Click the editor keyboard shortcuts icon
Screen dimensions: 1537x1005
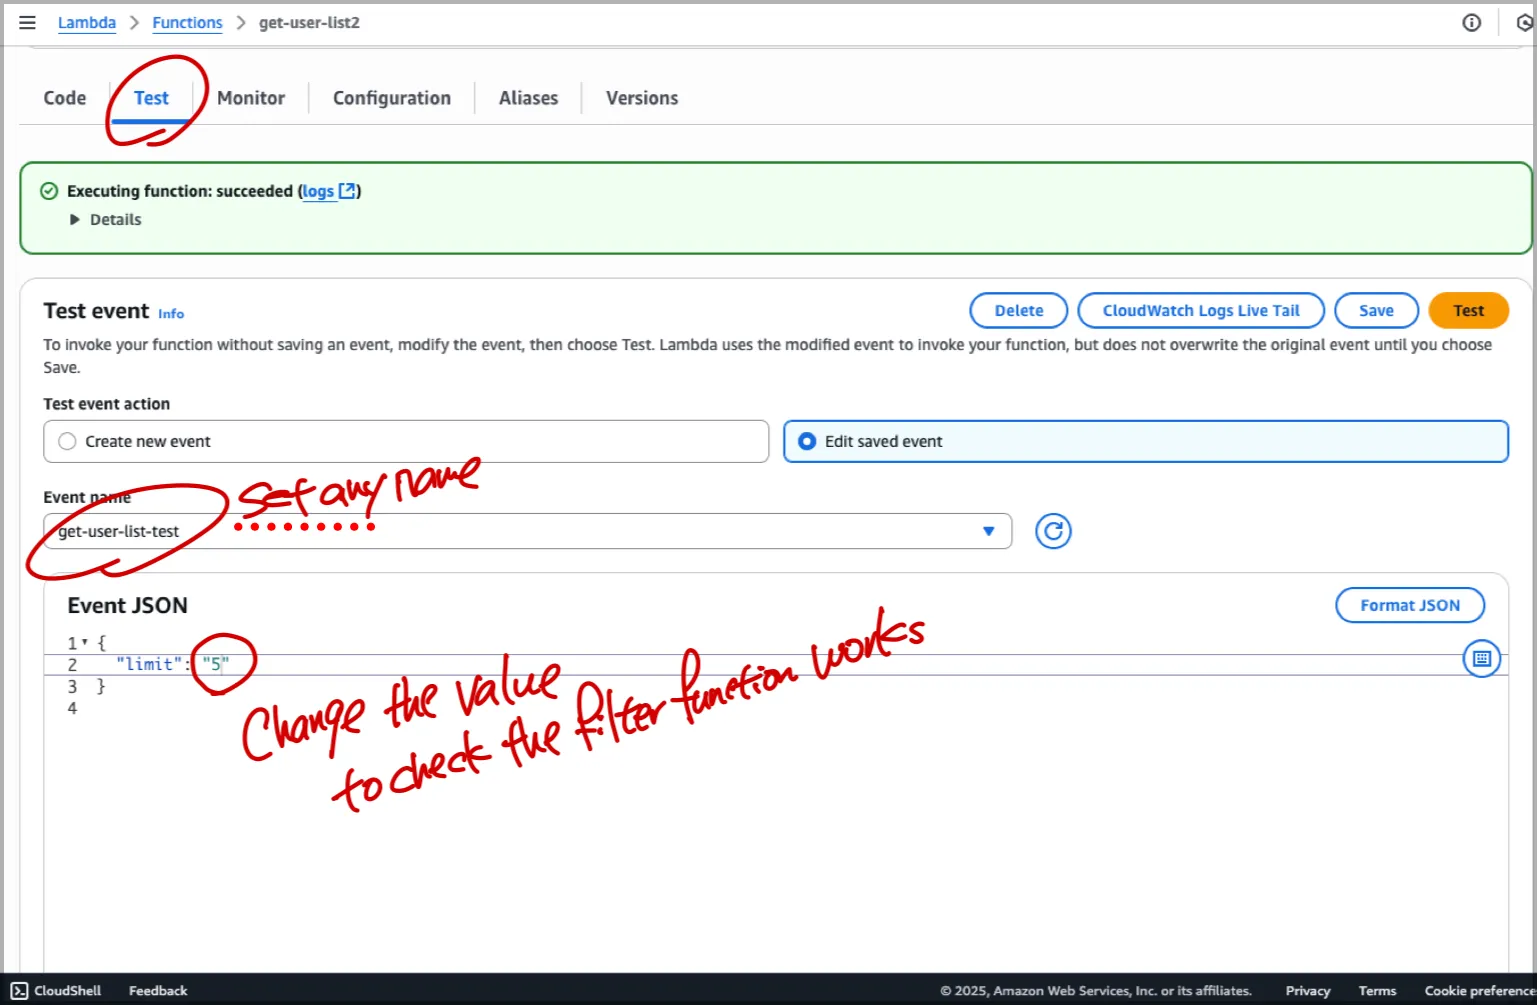(1481, 658)
